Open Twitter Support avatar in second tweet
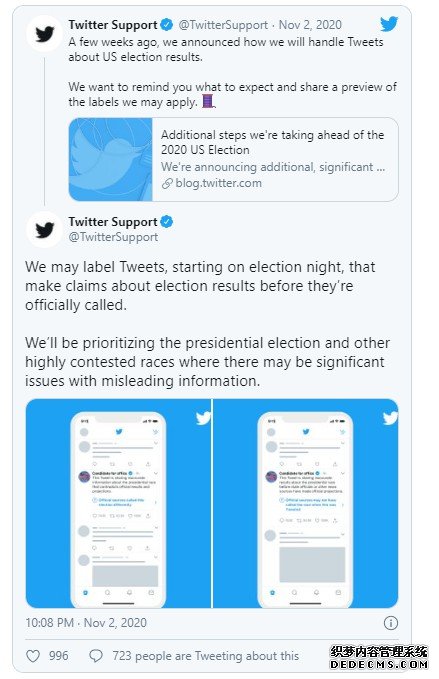The image size is (439, 679). (45, 230)
